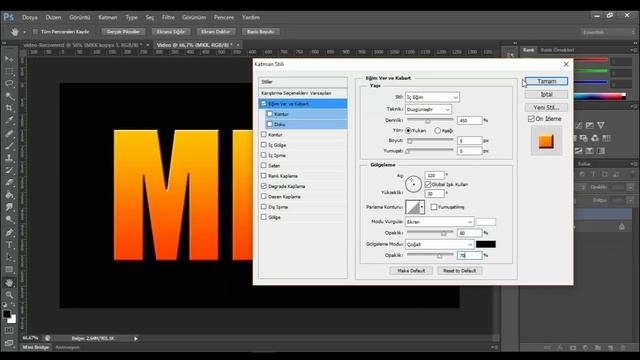Open the Gölgeleme Modu dropdown showing Çoğalt
The image size is (640, 360).
[439, 244]
